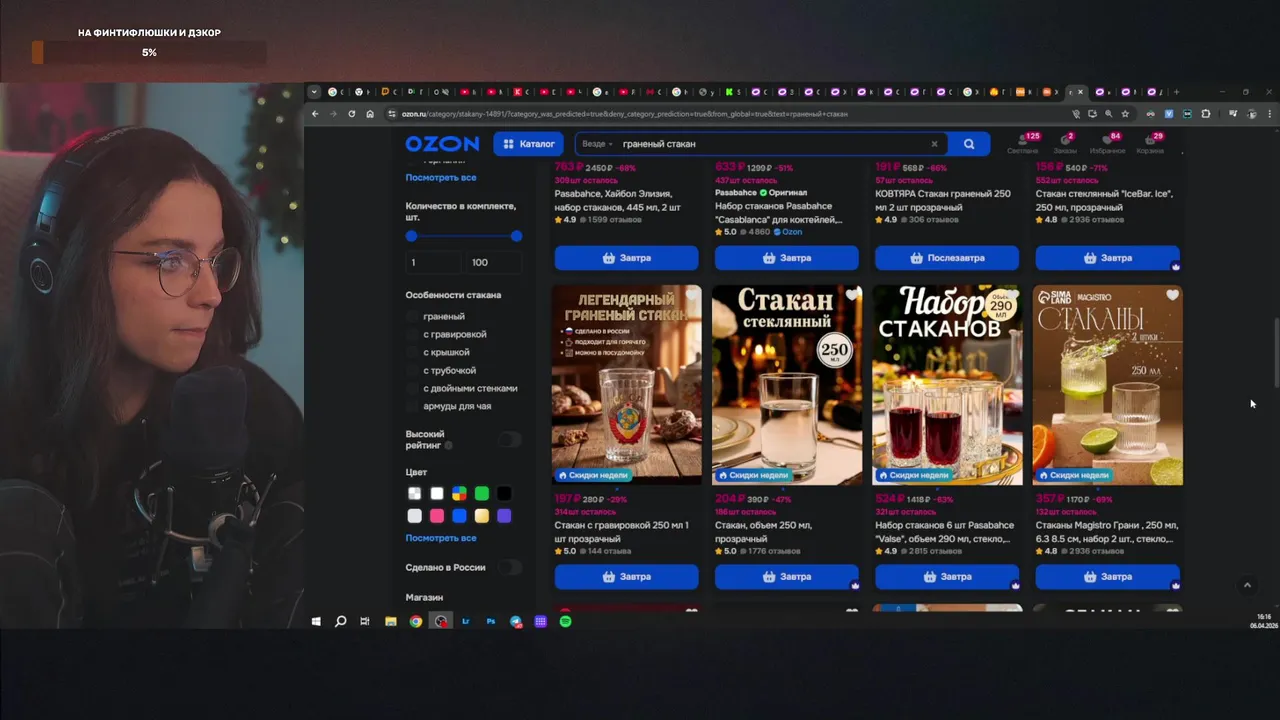The image size is (1280, 720).
Task: Open the Каталог menu
Action: 529,144
